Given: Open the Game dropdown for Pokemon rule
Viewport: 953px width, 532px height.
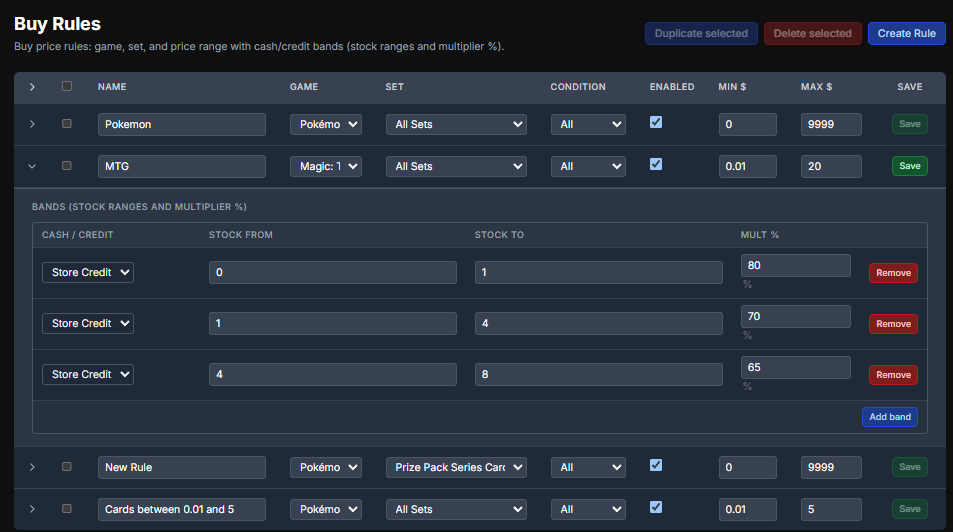Looking at the screenshot, I should pos(326,124).
